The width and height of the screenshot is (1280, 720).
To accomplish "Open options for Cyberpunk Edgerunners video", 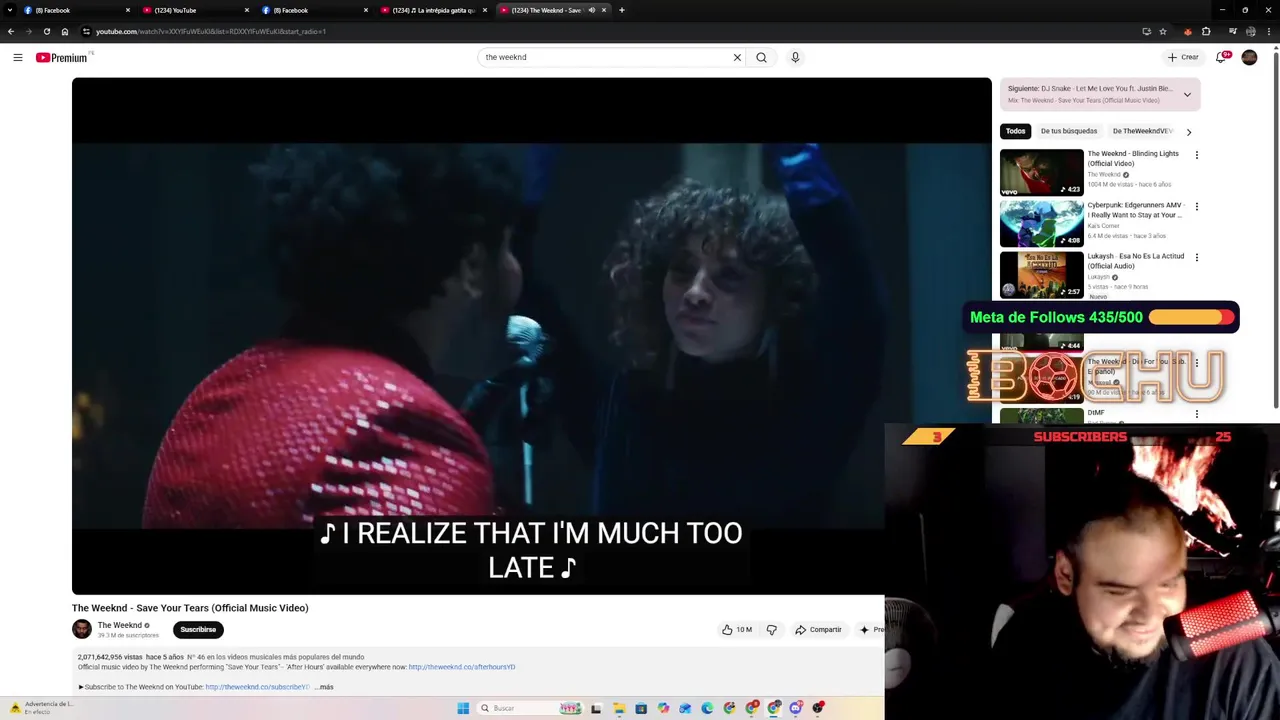I will coord(1196,206).
